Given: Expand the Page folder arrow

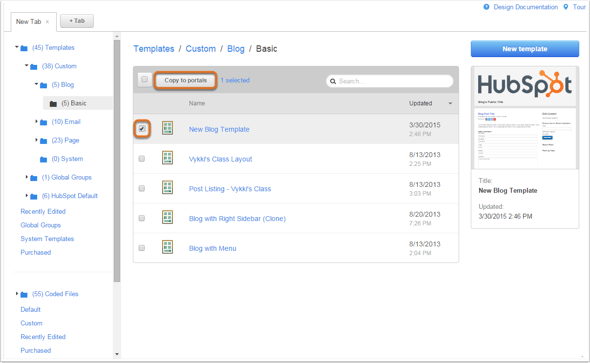Looking at the screenshot, I should 36,140.
